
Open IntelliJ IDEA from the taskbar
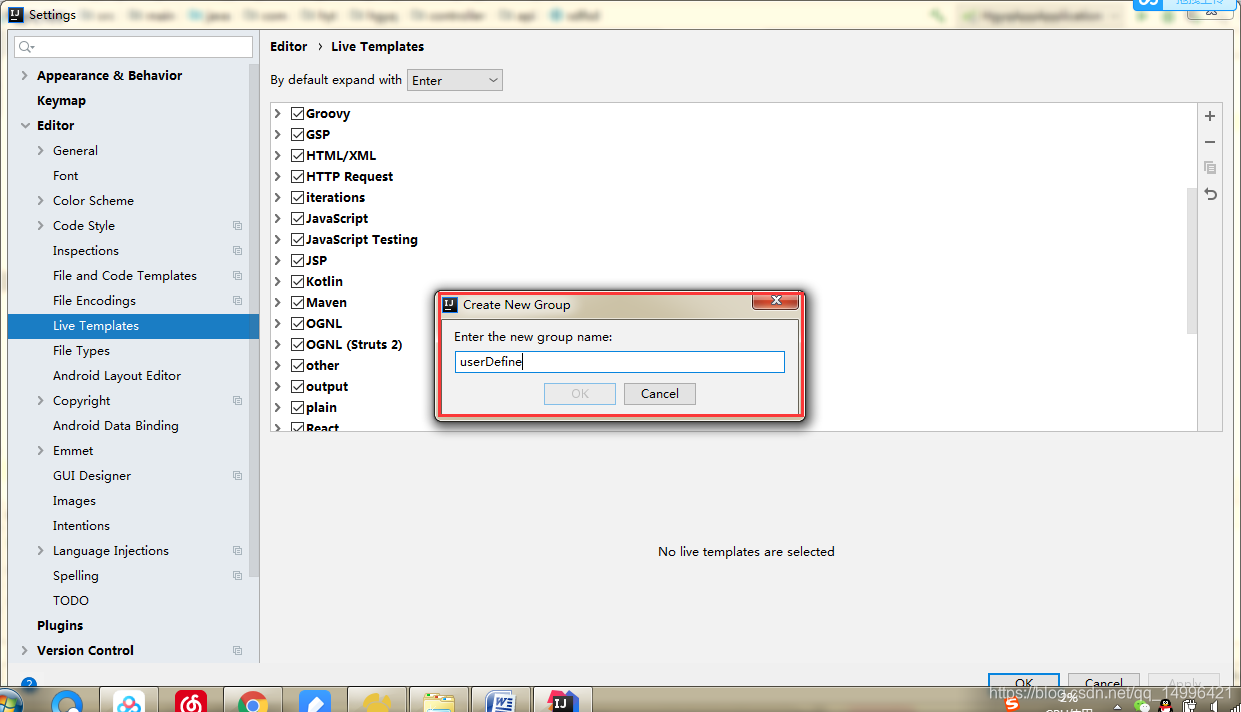pos(563,701)
